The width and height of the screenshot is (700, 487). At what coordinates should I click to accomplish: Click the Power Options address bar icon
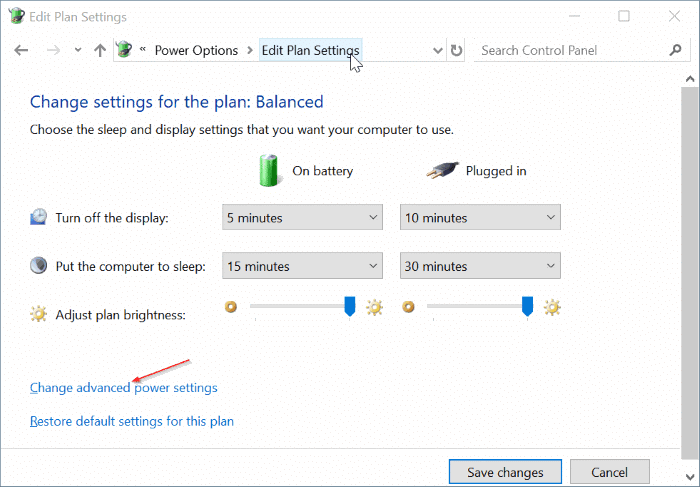pos(124,50)
